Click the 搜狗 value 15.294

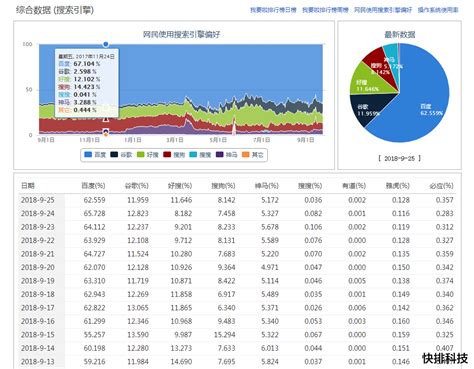click(224, 335)
